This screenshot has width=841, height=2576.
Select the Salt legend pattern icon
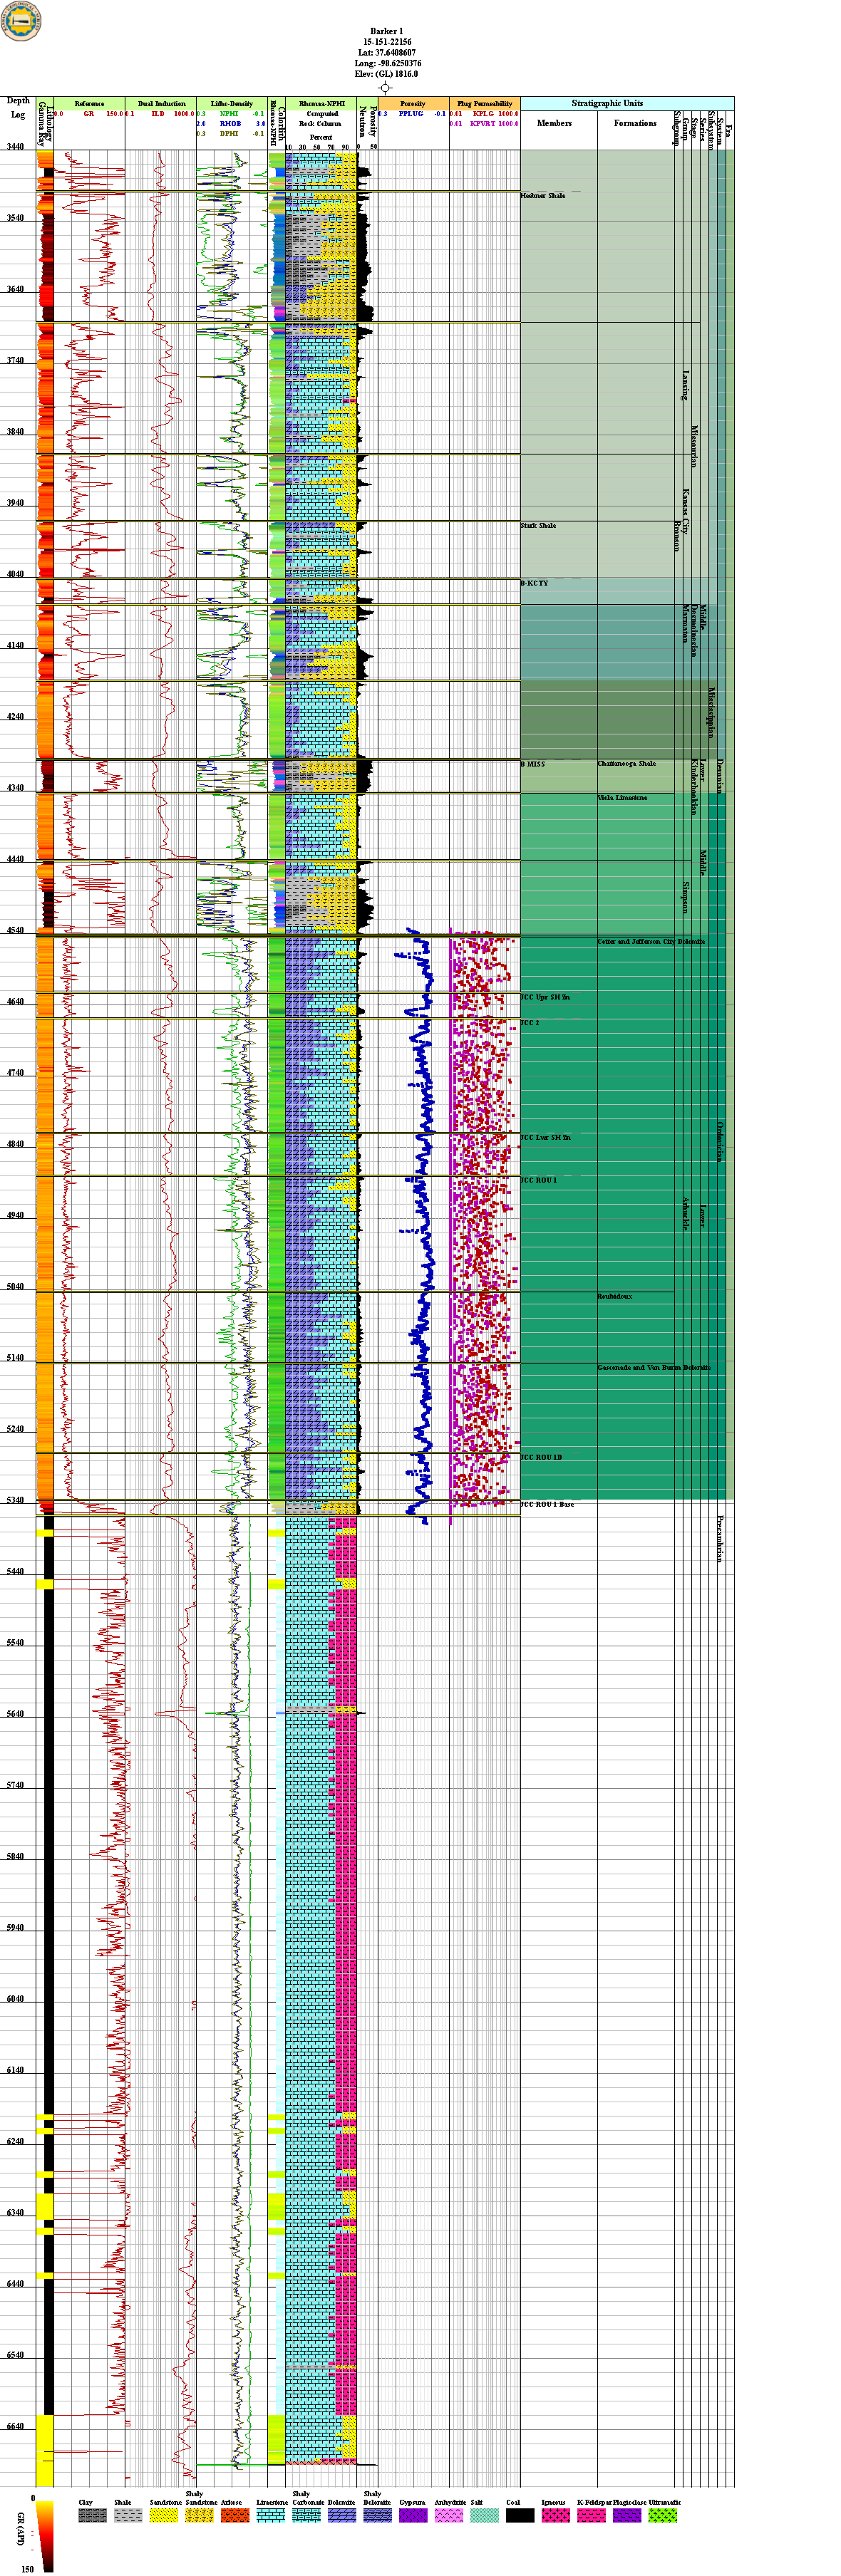pyautogui.click(x=484, y=2515)
